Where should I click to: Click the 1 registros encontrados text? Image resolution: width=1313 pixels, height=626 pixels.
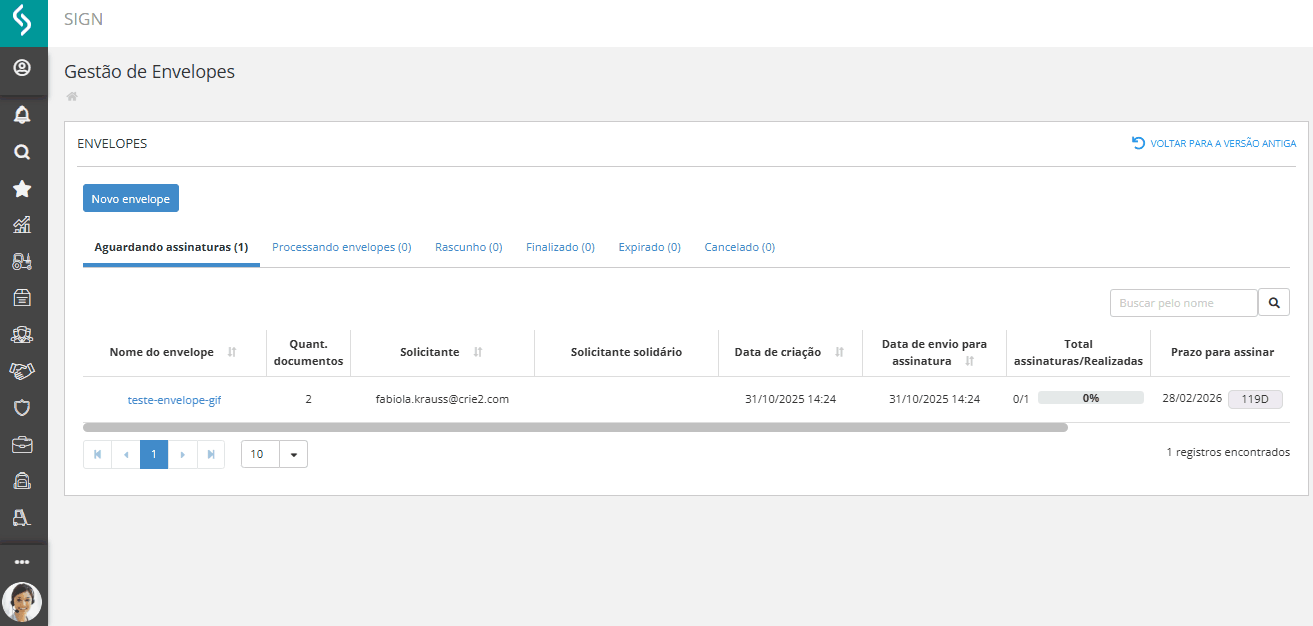(x=1228, y=453)
